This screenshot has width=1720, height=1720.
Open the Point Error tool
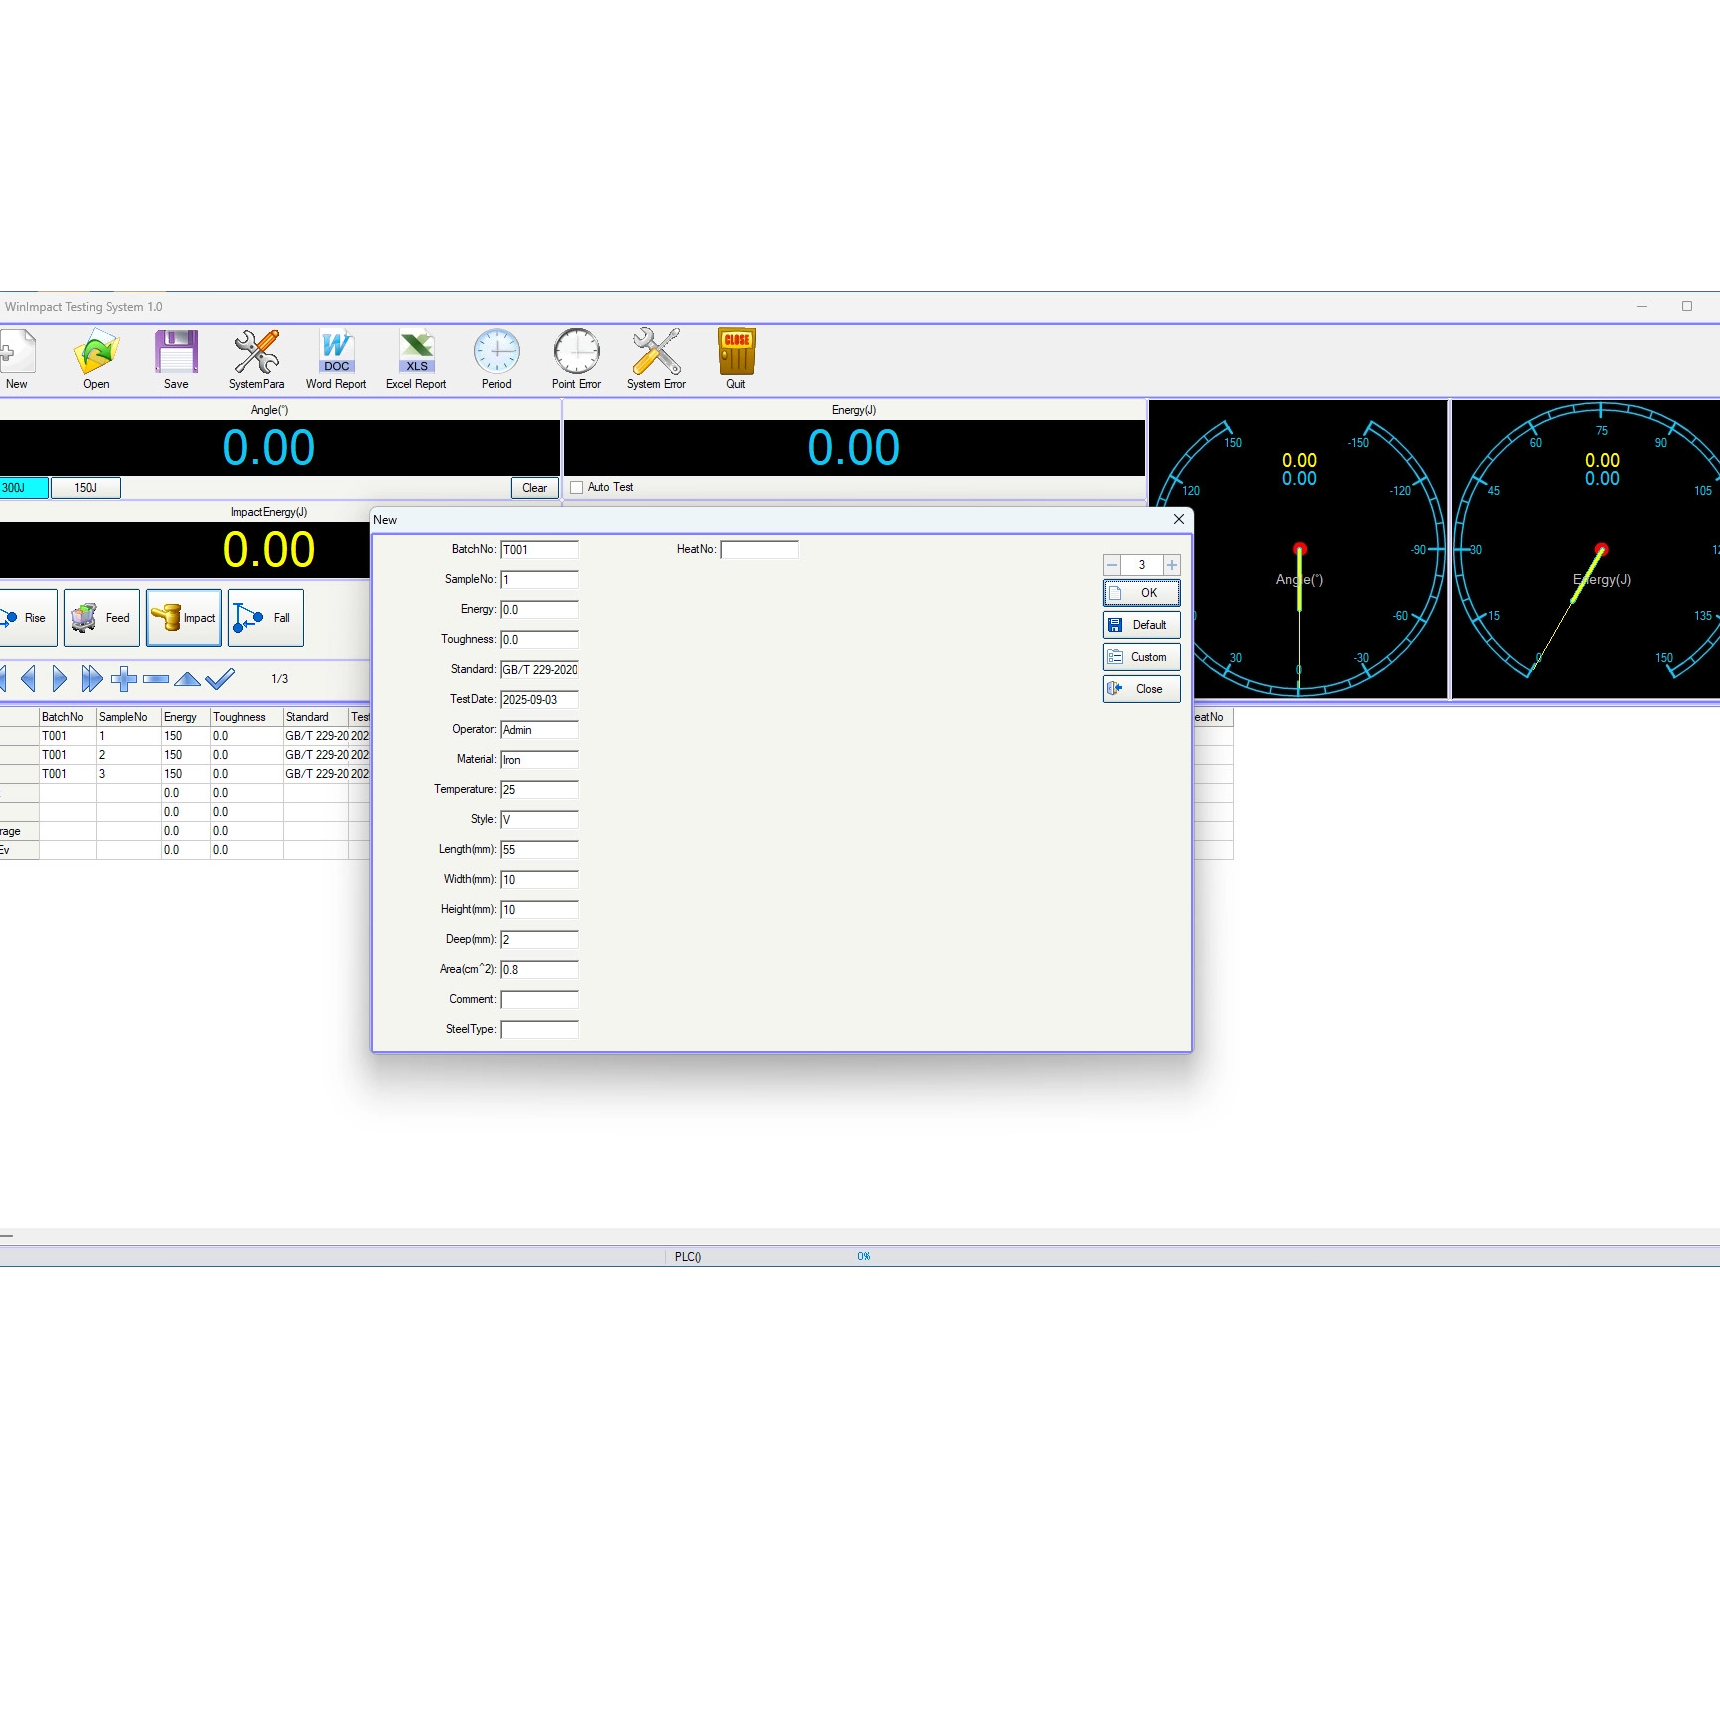tap(576, 358)
